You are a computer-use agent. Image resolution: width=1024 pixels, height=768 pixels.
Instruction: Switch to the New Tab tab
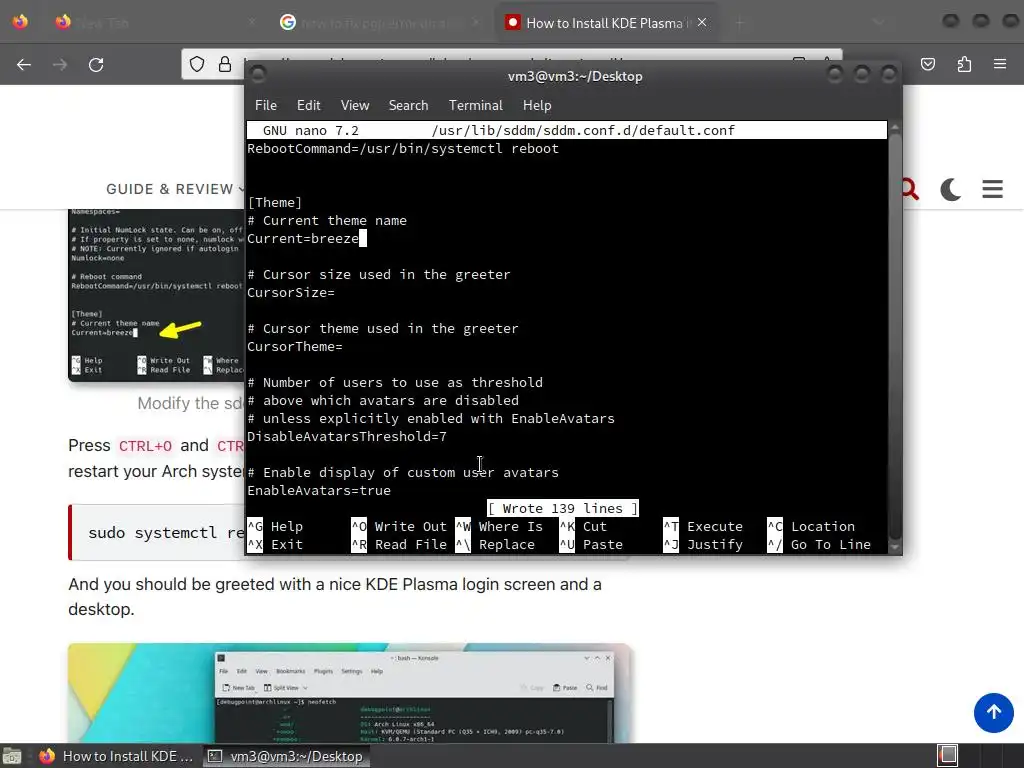coord(155,23)
